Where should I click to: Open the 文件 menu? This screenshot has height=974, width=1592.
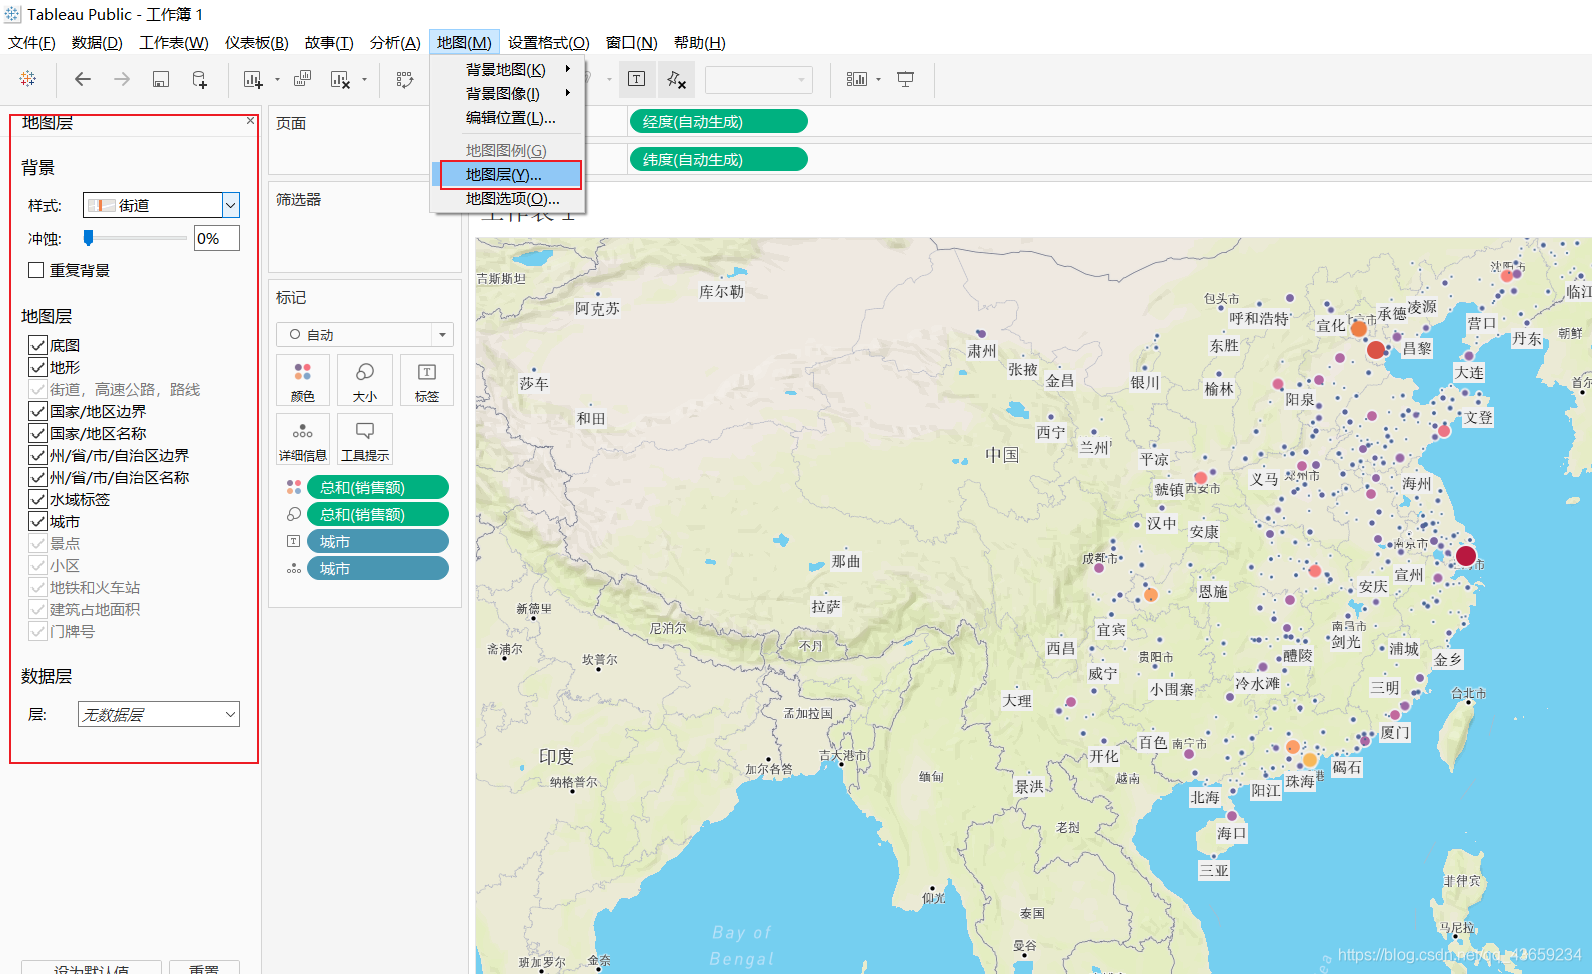click(32, 42)
